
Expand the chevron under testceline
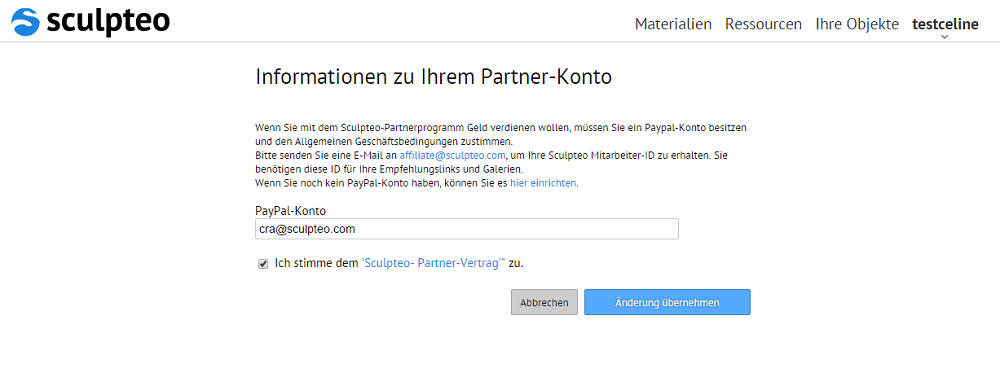point(945,37)
